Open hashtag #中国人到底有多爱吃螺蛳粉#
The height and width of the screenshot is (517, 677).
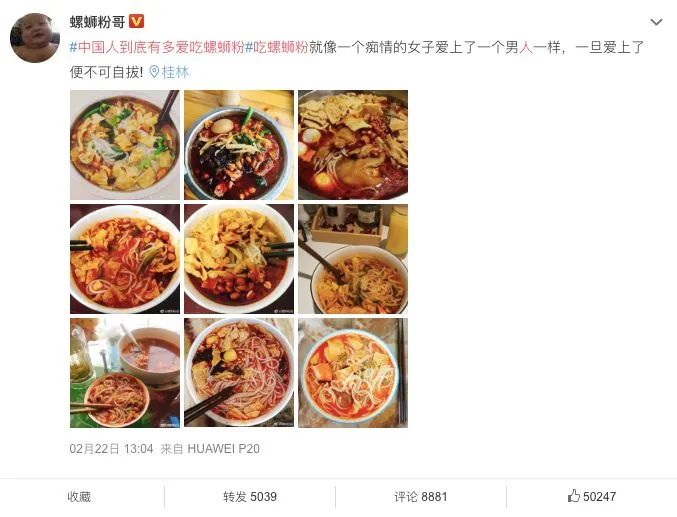click(x=157, y=47)
